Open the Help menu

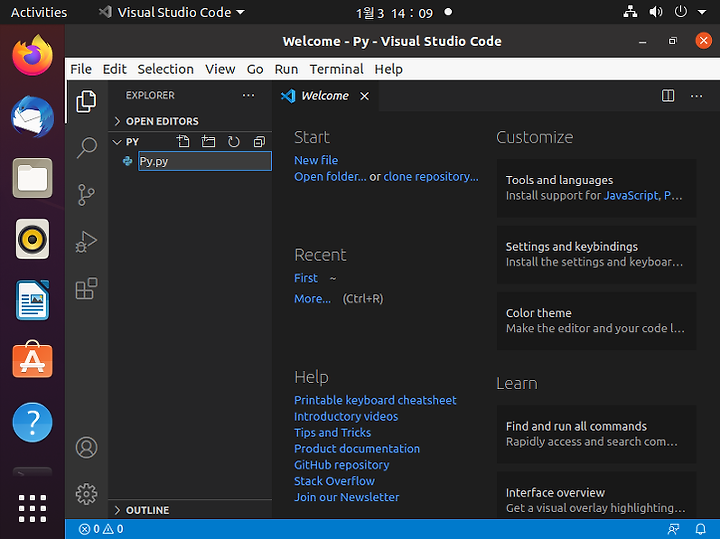[x=388, y=69]
